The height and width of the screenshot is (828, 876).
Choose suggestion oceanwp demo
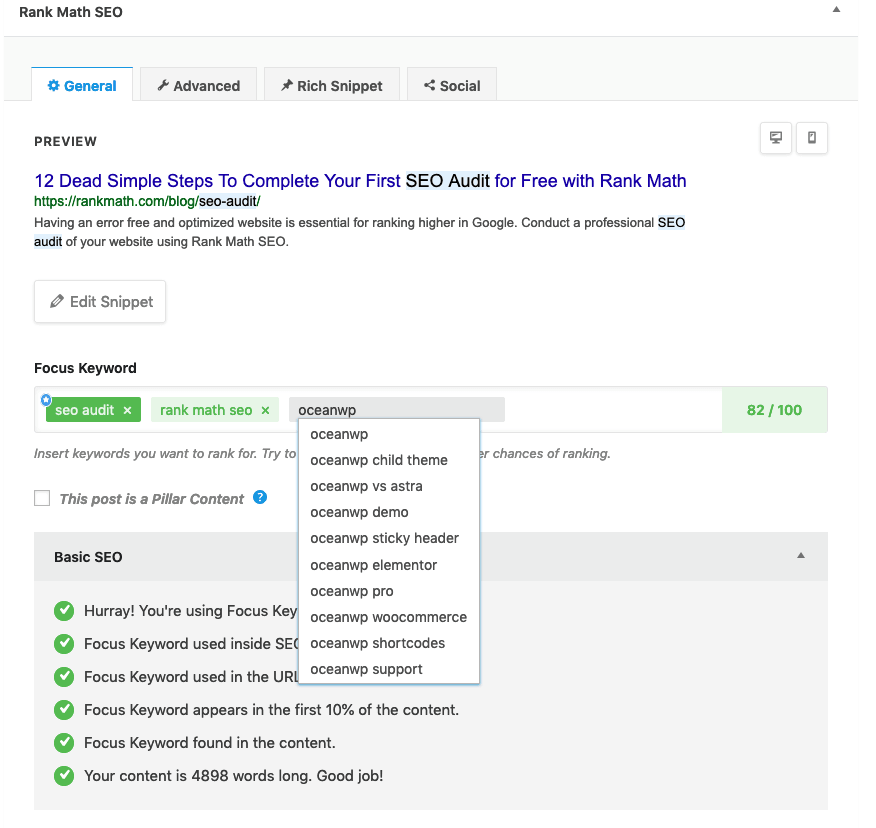click(x=389, y=512)
